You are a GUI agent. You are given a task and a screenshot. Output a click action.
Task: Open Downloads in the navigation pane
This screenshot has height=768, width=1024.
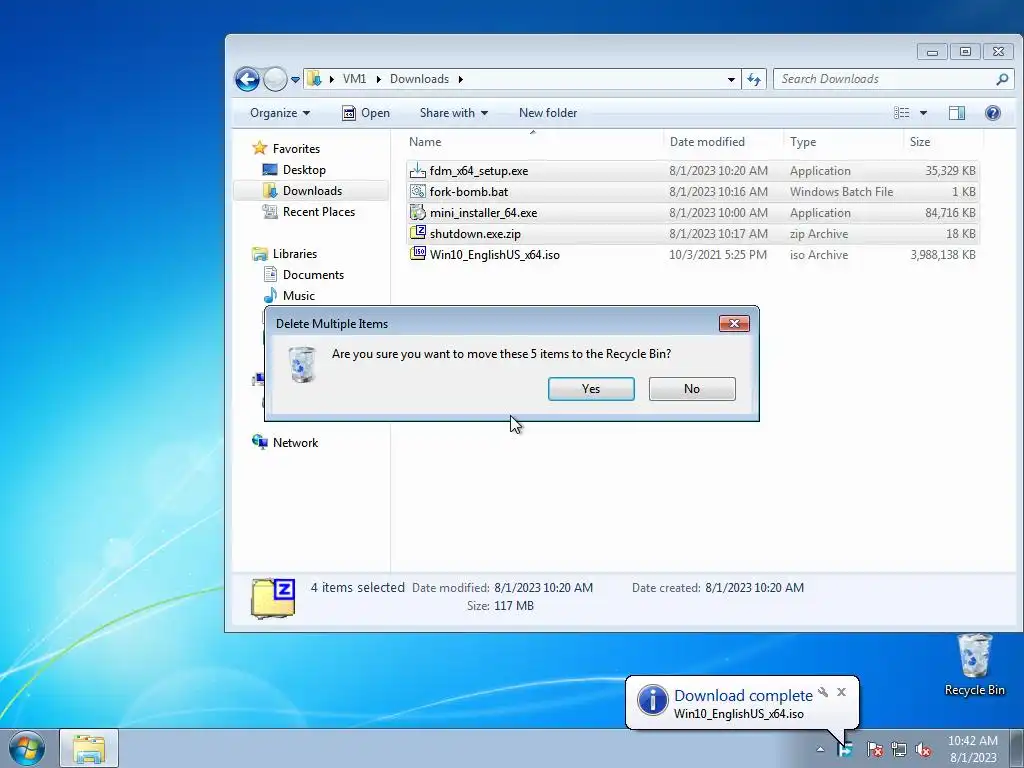click(x=312, y=191)
